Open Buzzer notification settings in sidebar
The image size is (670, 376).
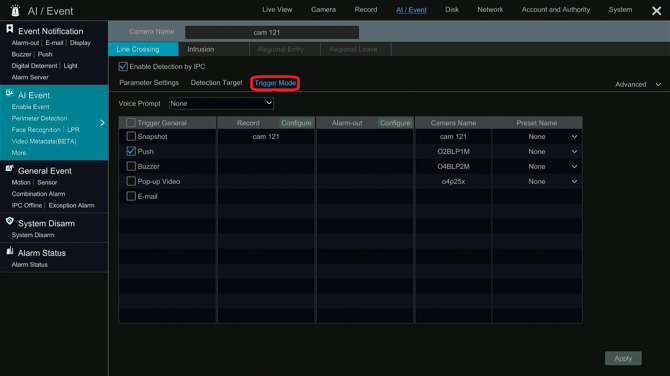[21, 54]
